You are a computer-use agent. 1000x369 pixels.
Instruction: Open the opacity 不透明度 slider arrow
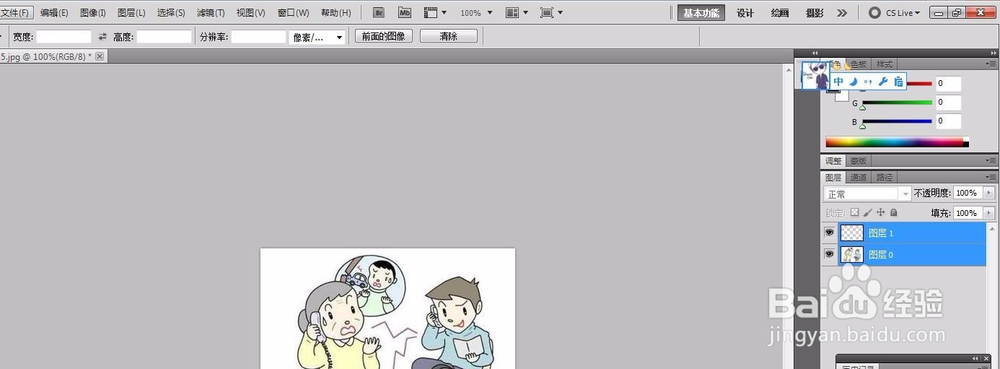pos(990,192)
